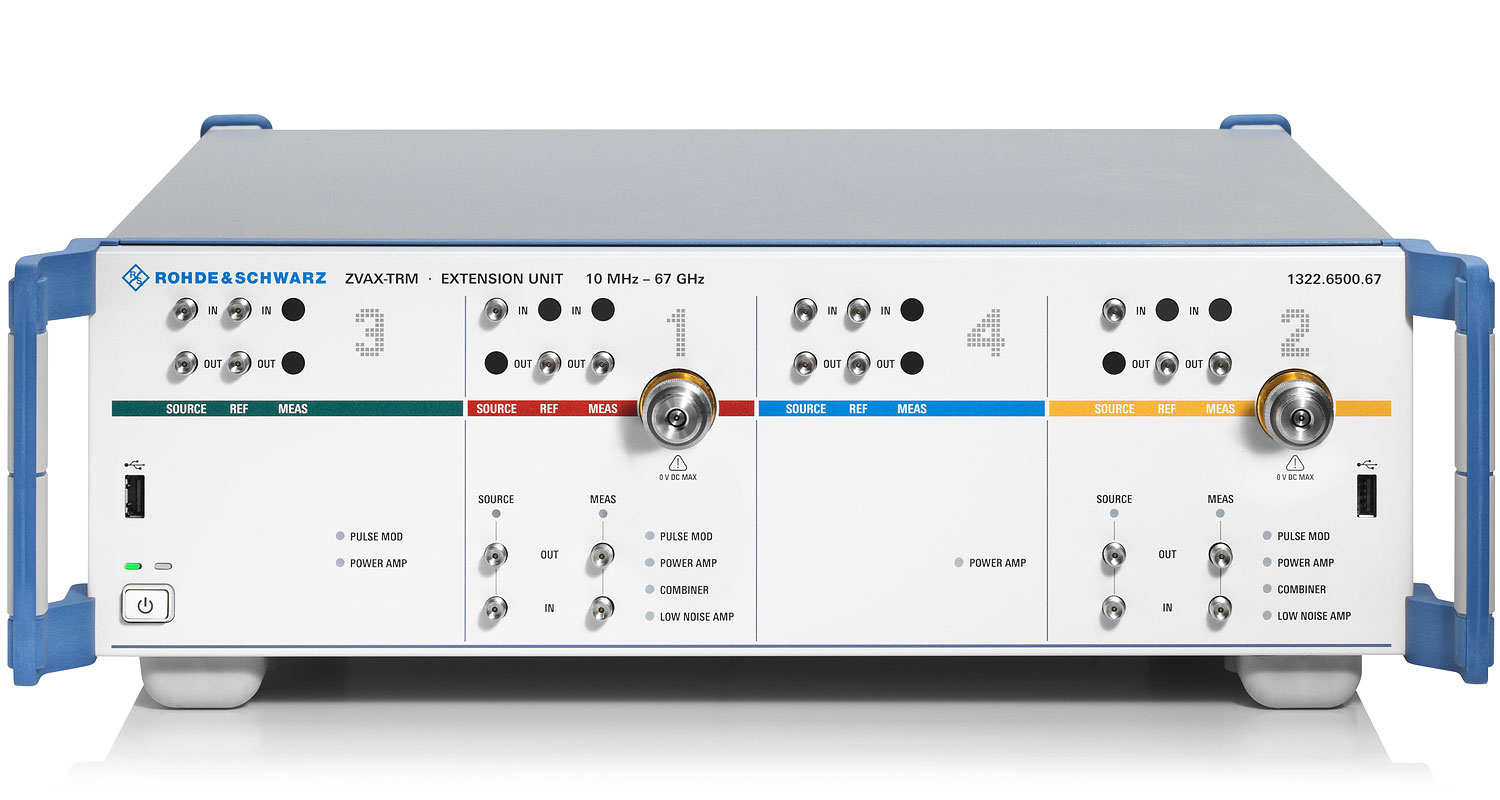1500x800 pixels.
Task: Push the power standby button
Action: click(147, 605)
